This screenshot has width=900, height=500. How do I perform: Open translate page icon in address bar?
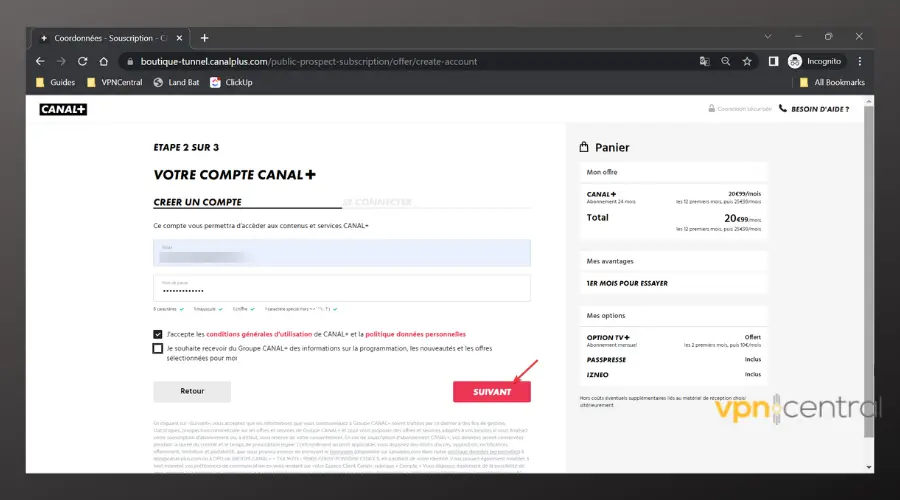(704, 61)
